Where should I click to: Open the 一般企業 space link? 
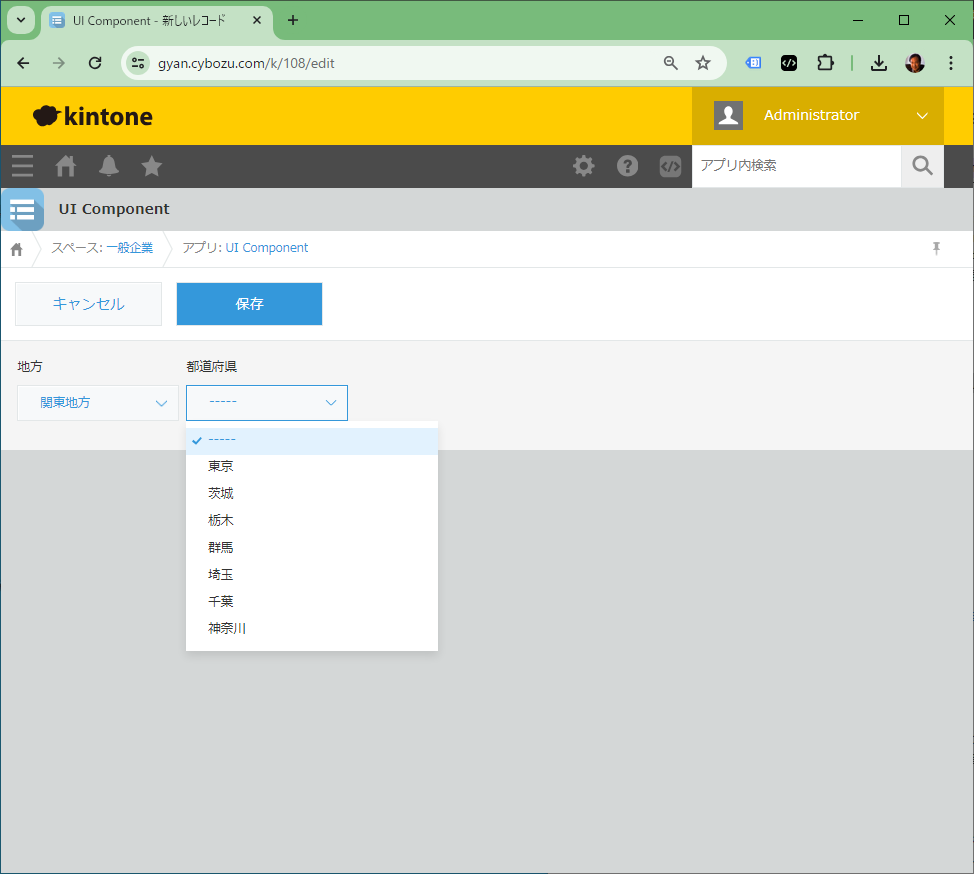(x=129, y=248)
